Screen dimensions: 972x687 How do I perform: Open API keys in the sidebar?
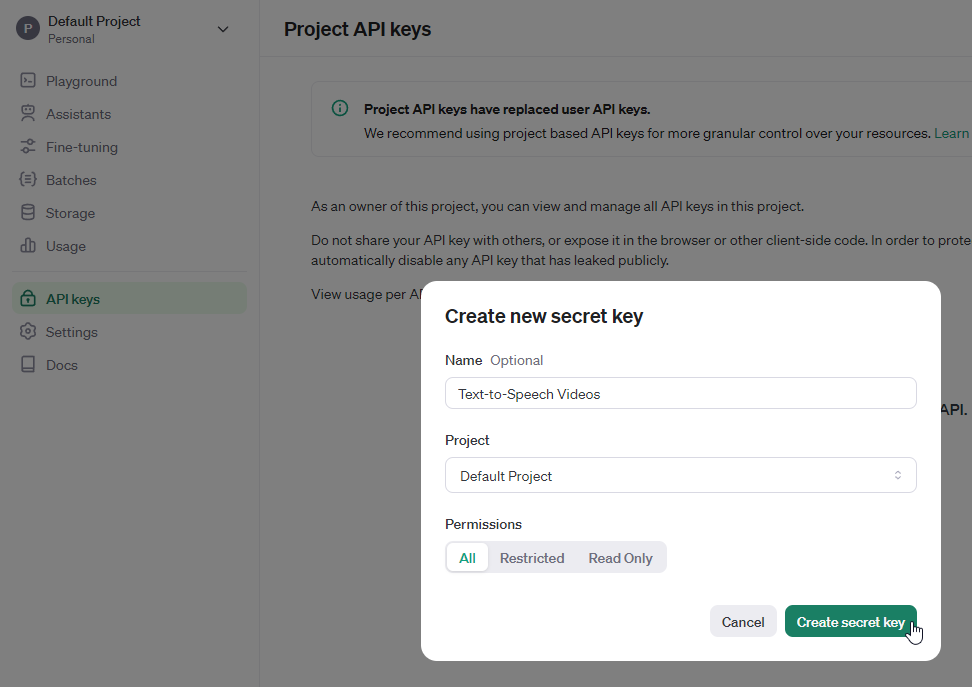(x=72, y=299)
